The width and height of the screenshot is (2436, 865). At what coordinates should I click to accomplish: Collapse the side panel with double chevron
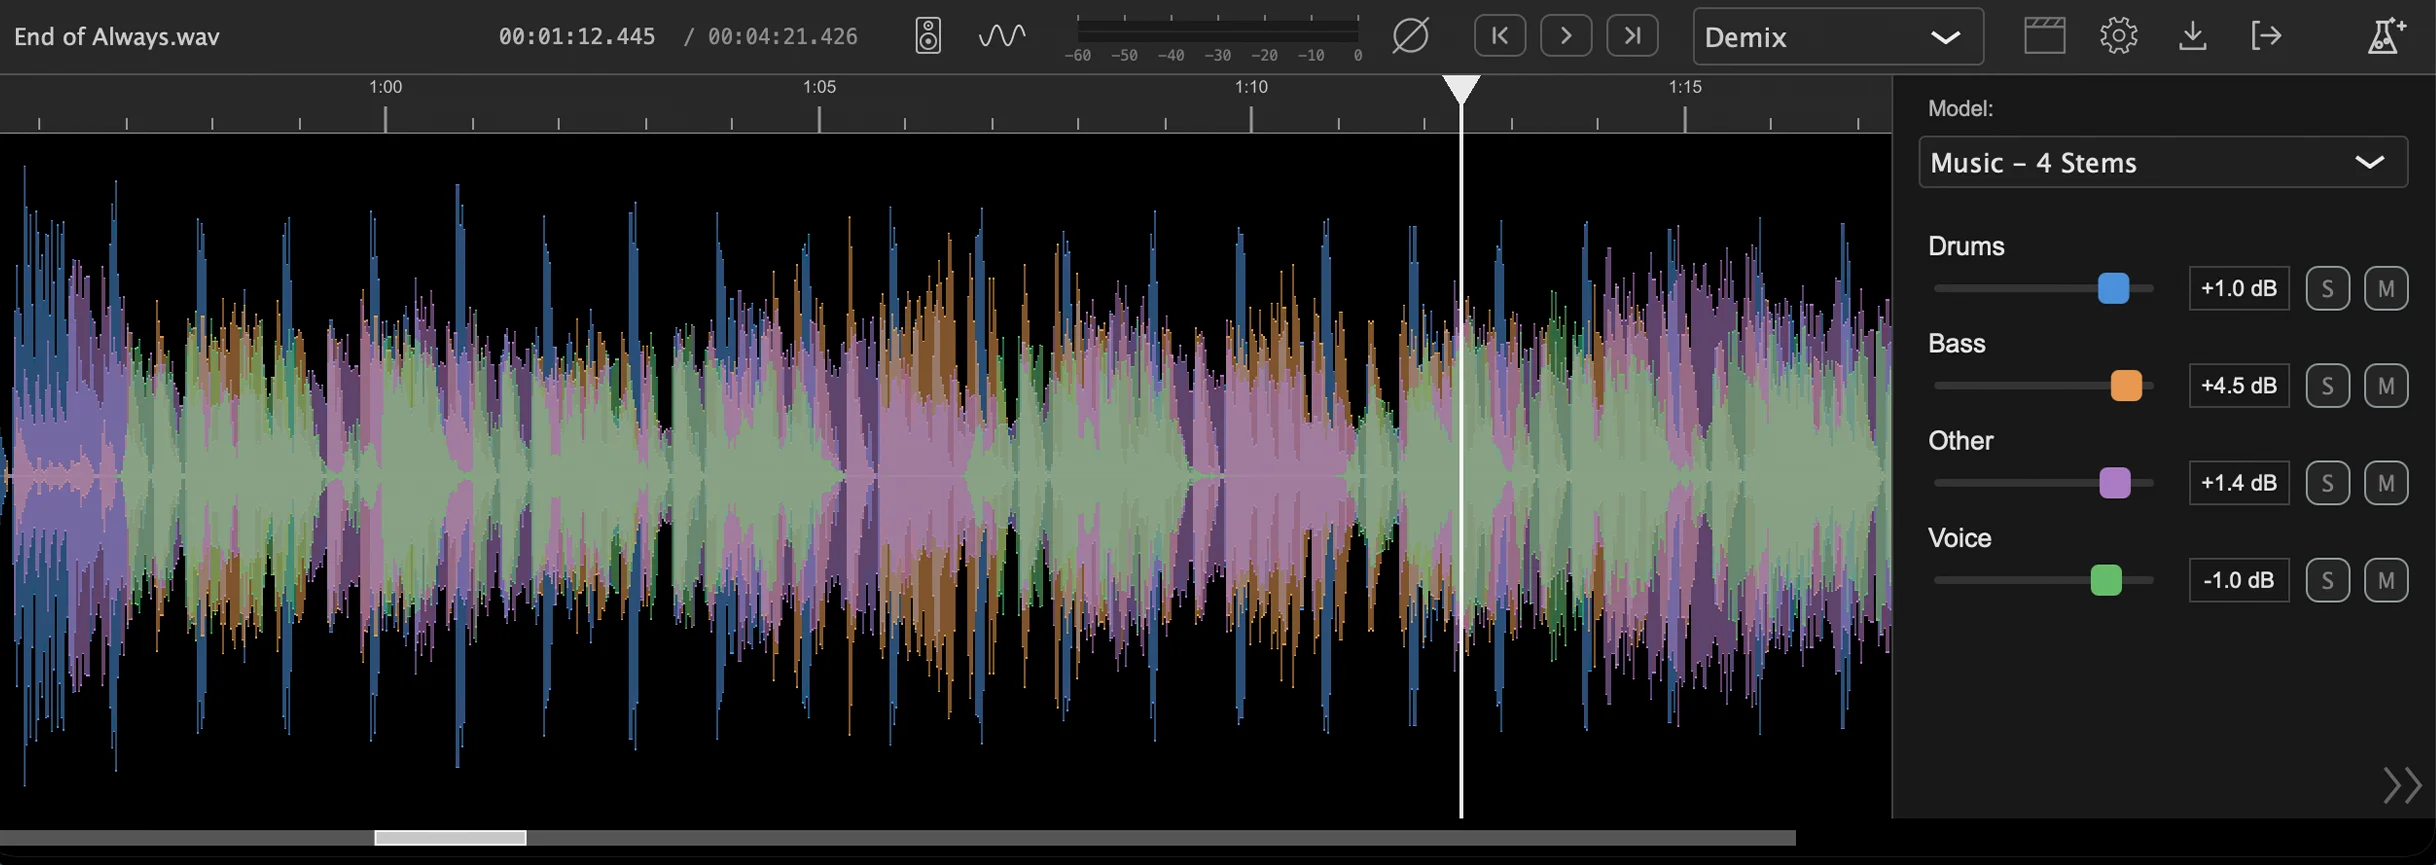coord(2401,786)
